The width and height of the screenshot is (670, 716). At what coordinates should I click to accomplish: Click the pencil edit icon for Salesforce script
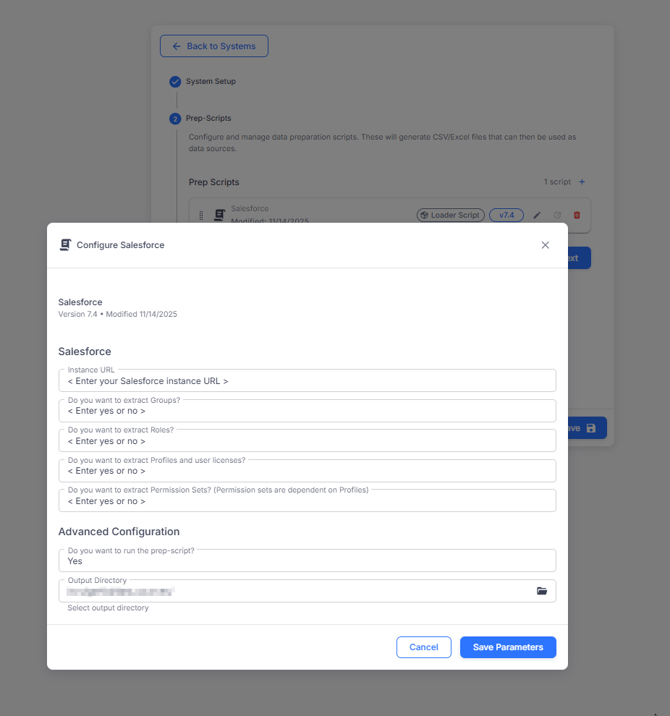click(537, 215)
